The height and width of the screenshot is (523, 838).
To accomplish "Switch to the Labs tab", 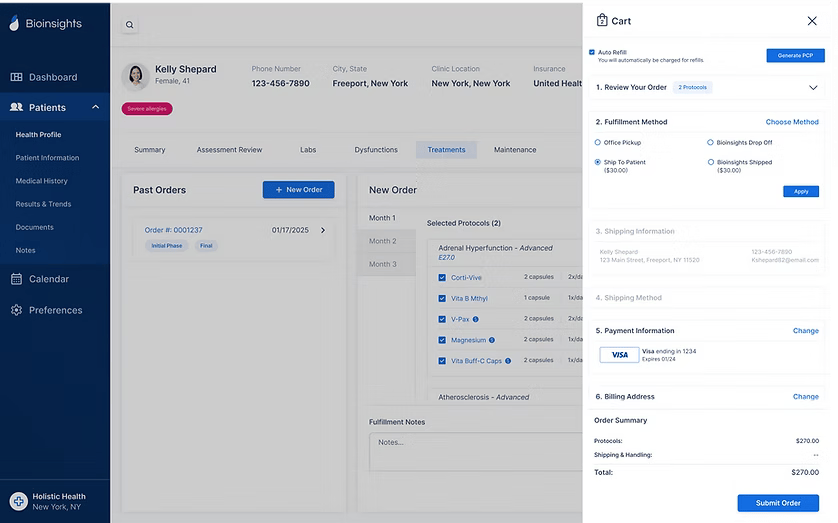I will tap(308, 150).
